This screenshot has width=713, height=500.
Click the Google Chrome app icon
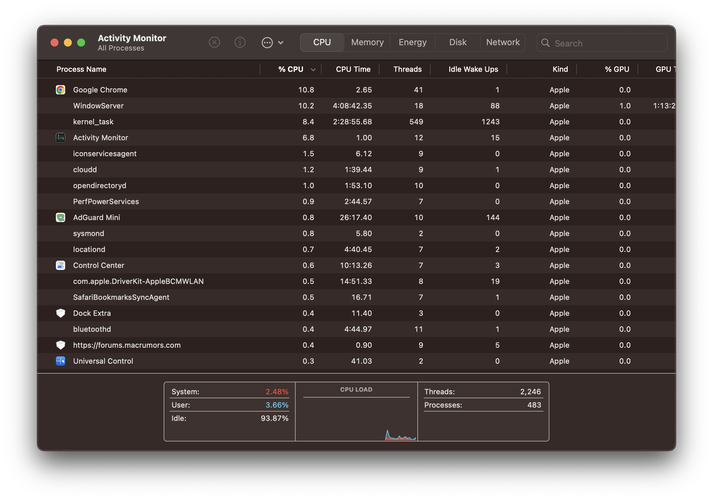pyautogui.click(x=60, y=90)
